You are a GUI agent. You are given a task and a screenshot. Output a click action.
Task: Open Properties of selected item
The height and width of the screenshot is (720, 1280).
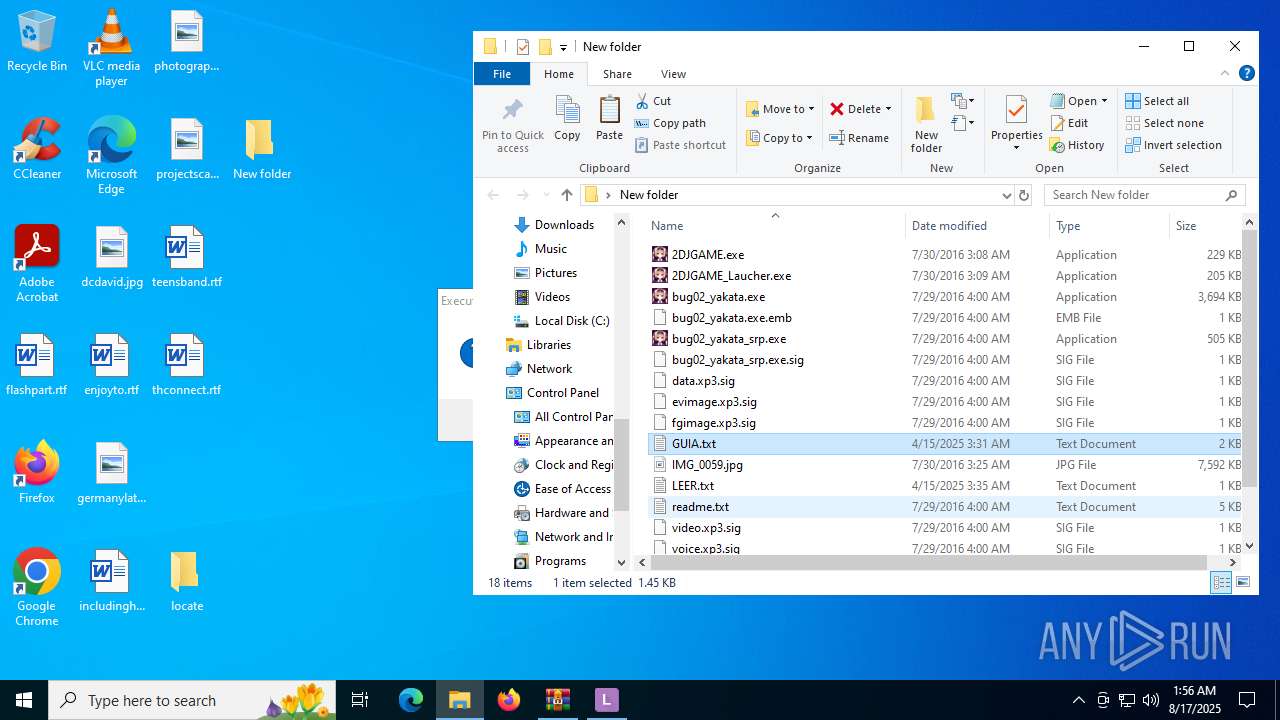(x=1017, y=125)
